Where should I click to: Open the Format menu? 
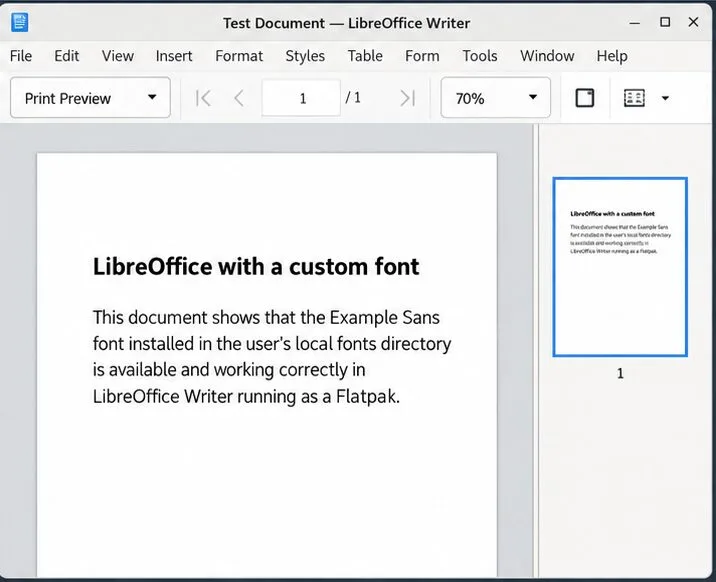click(239, 56)
